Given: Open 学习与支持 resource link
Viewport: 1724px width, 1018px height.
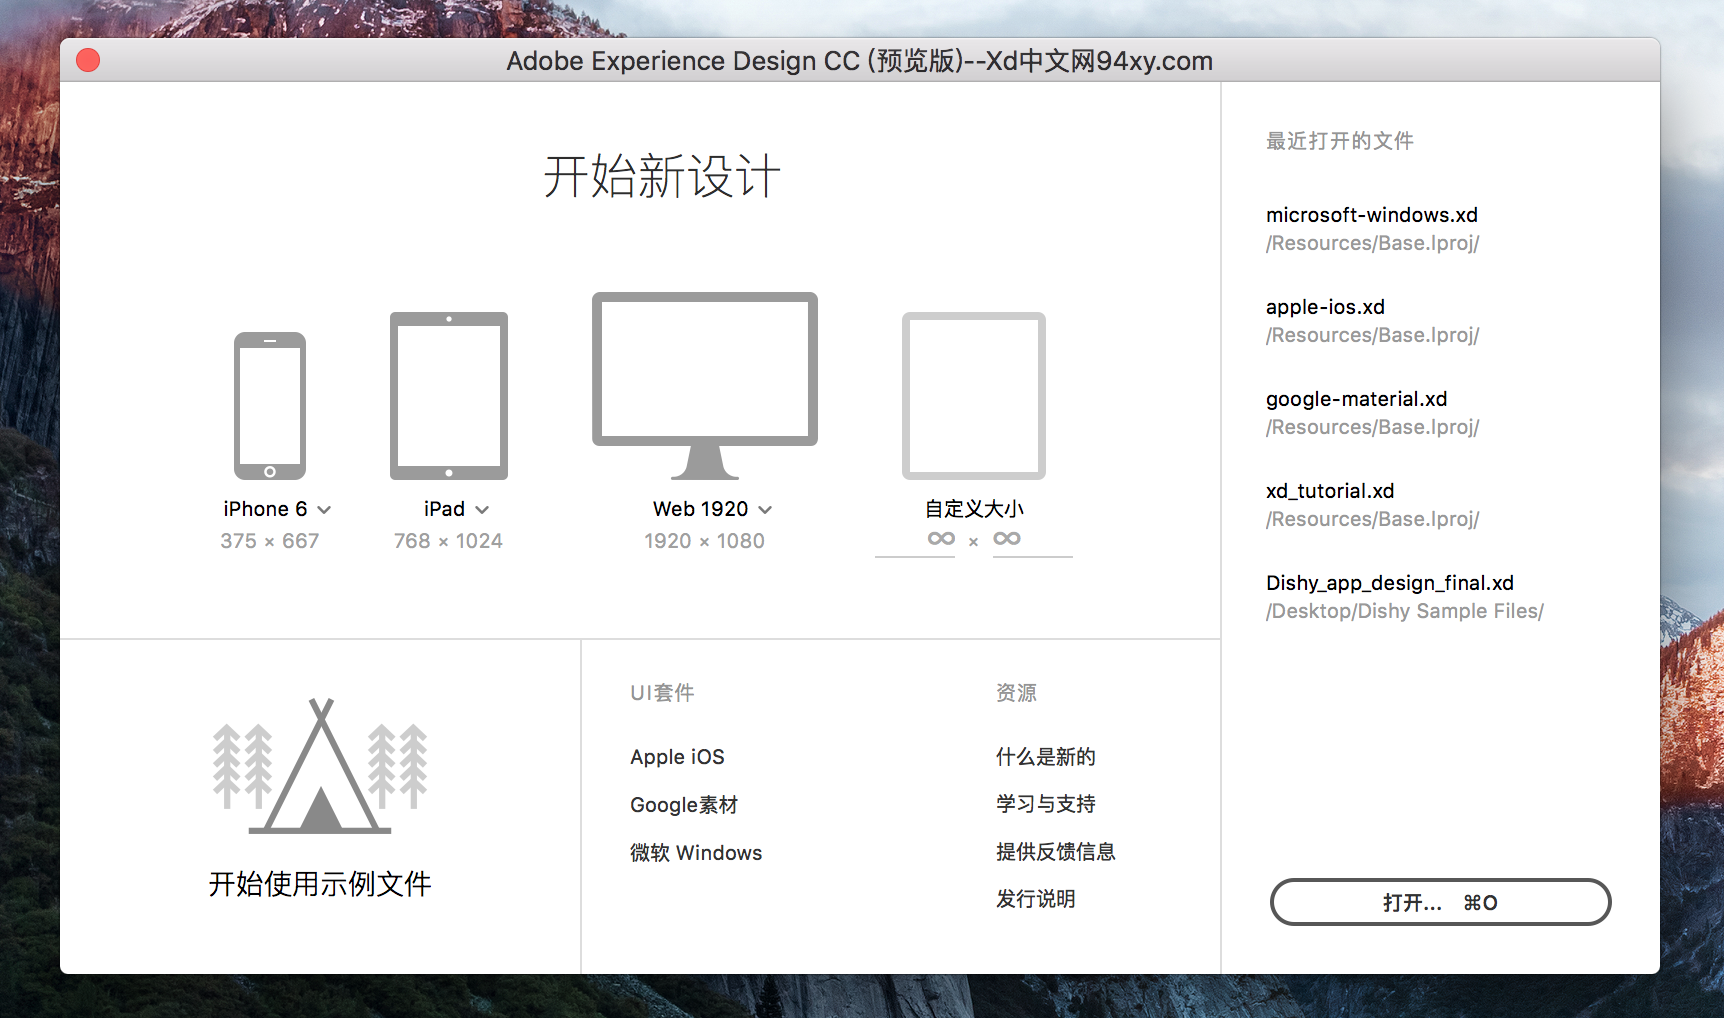Looking at the screenshot, I should coord(1045,803).
